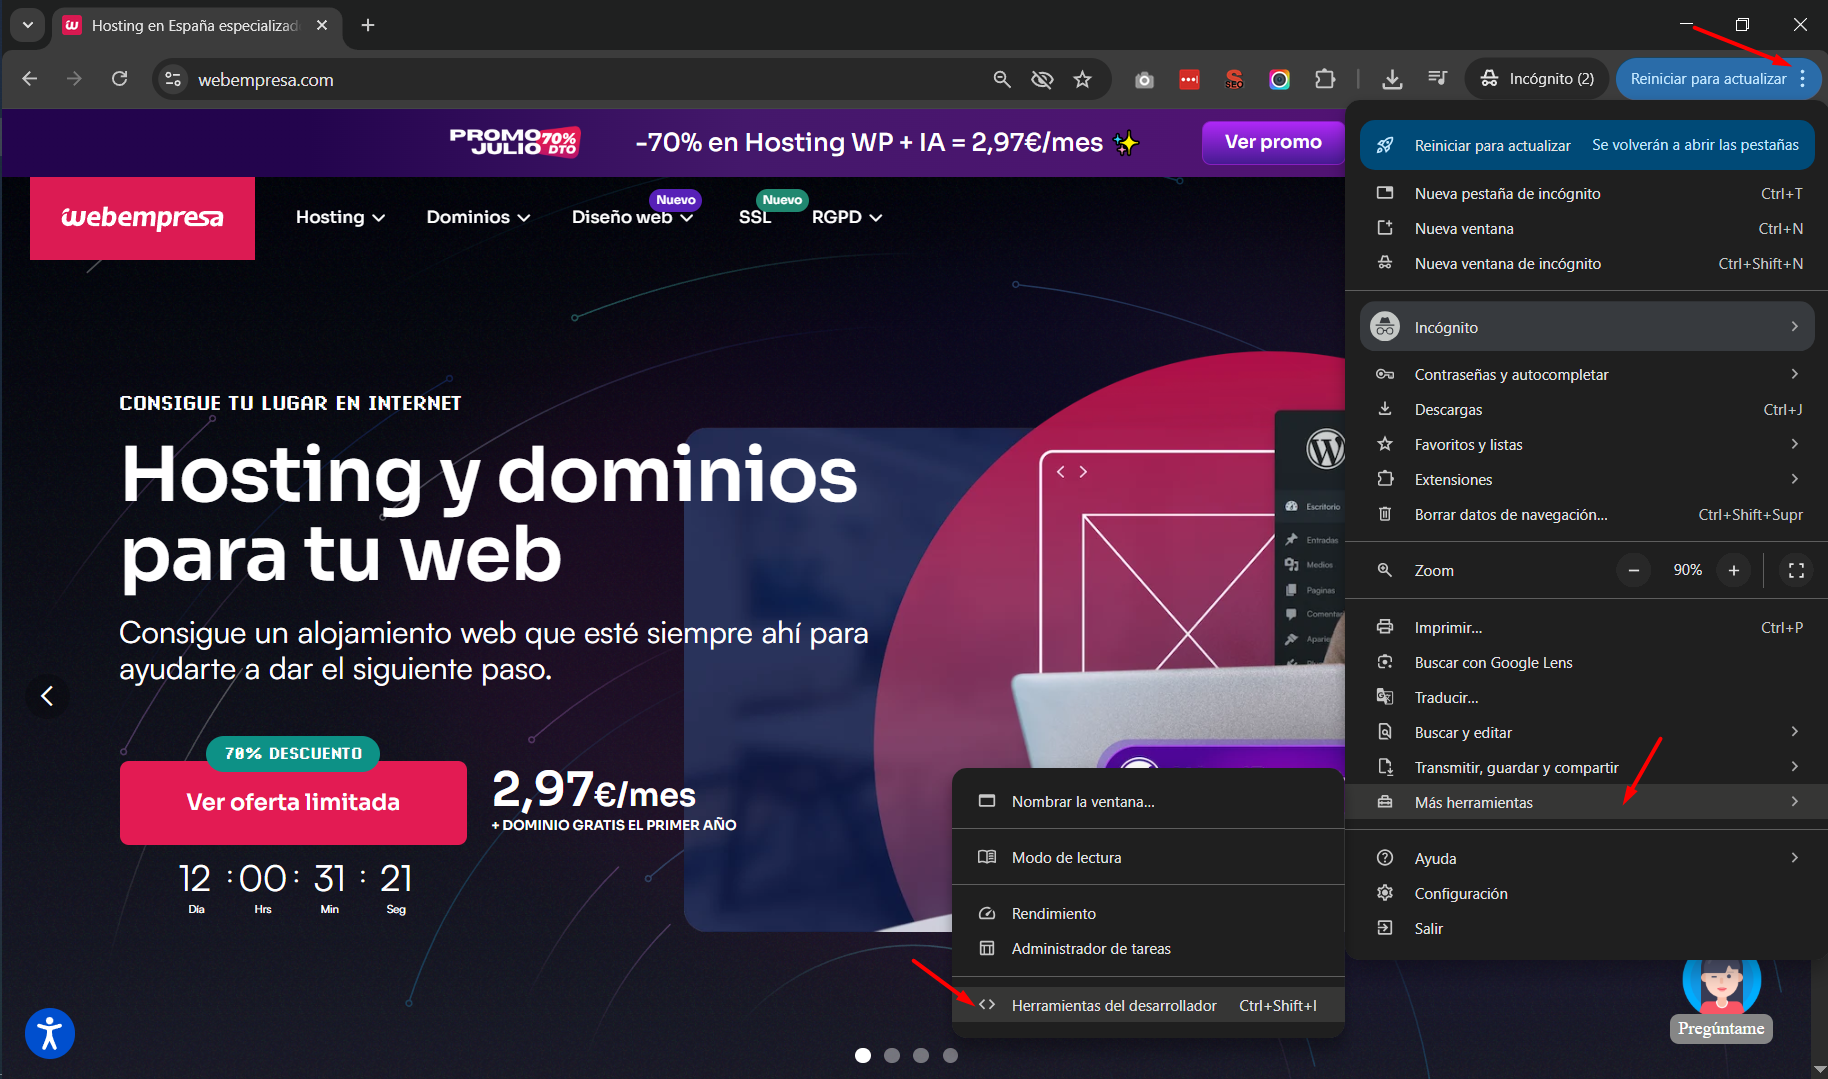This screenshot has width=1828, height=1079.
Task: Open site information icon in address bar
Action: [x=173, y=79]
